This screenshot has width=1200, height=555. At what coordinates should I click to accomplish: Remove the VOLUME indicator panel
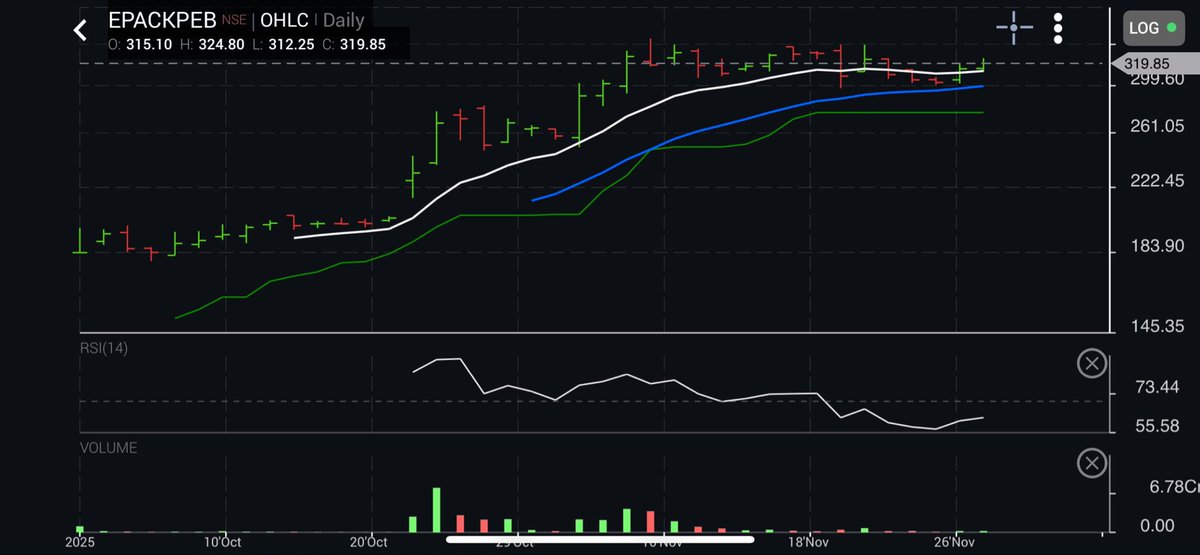1091,463
